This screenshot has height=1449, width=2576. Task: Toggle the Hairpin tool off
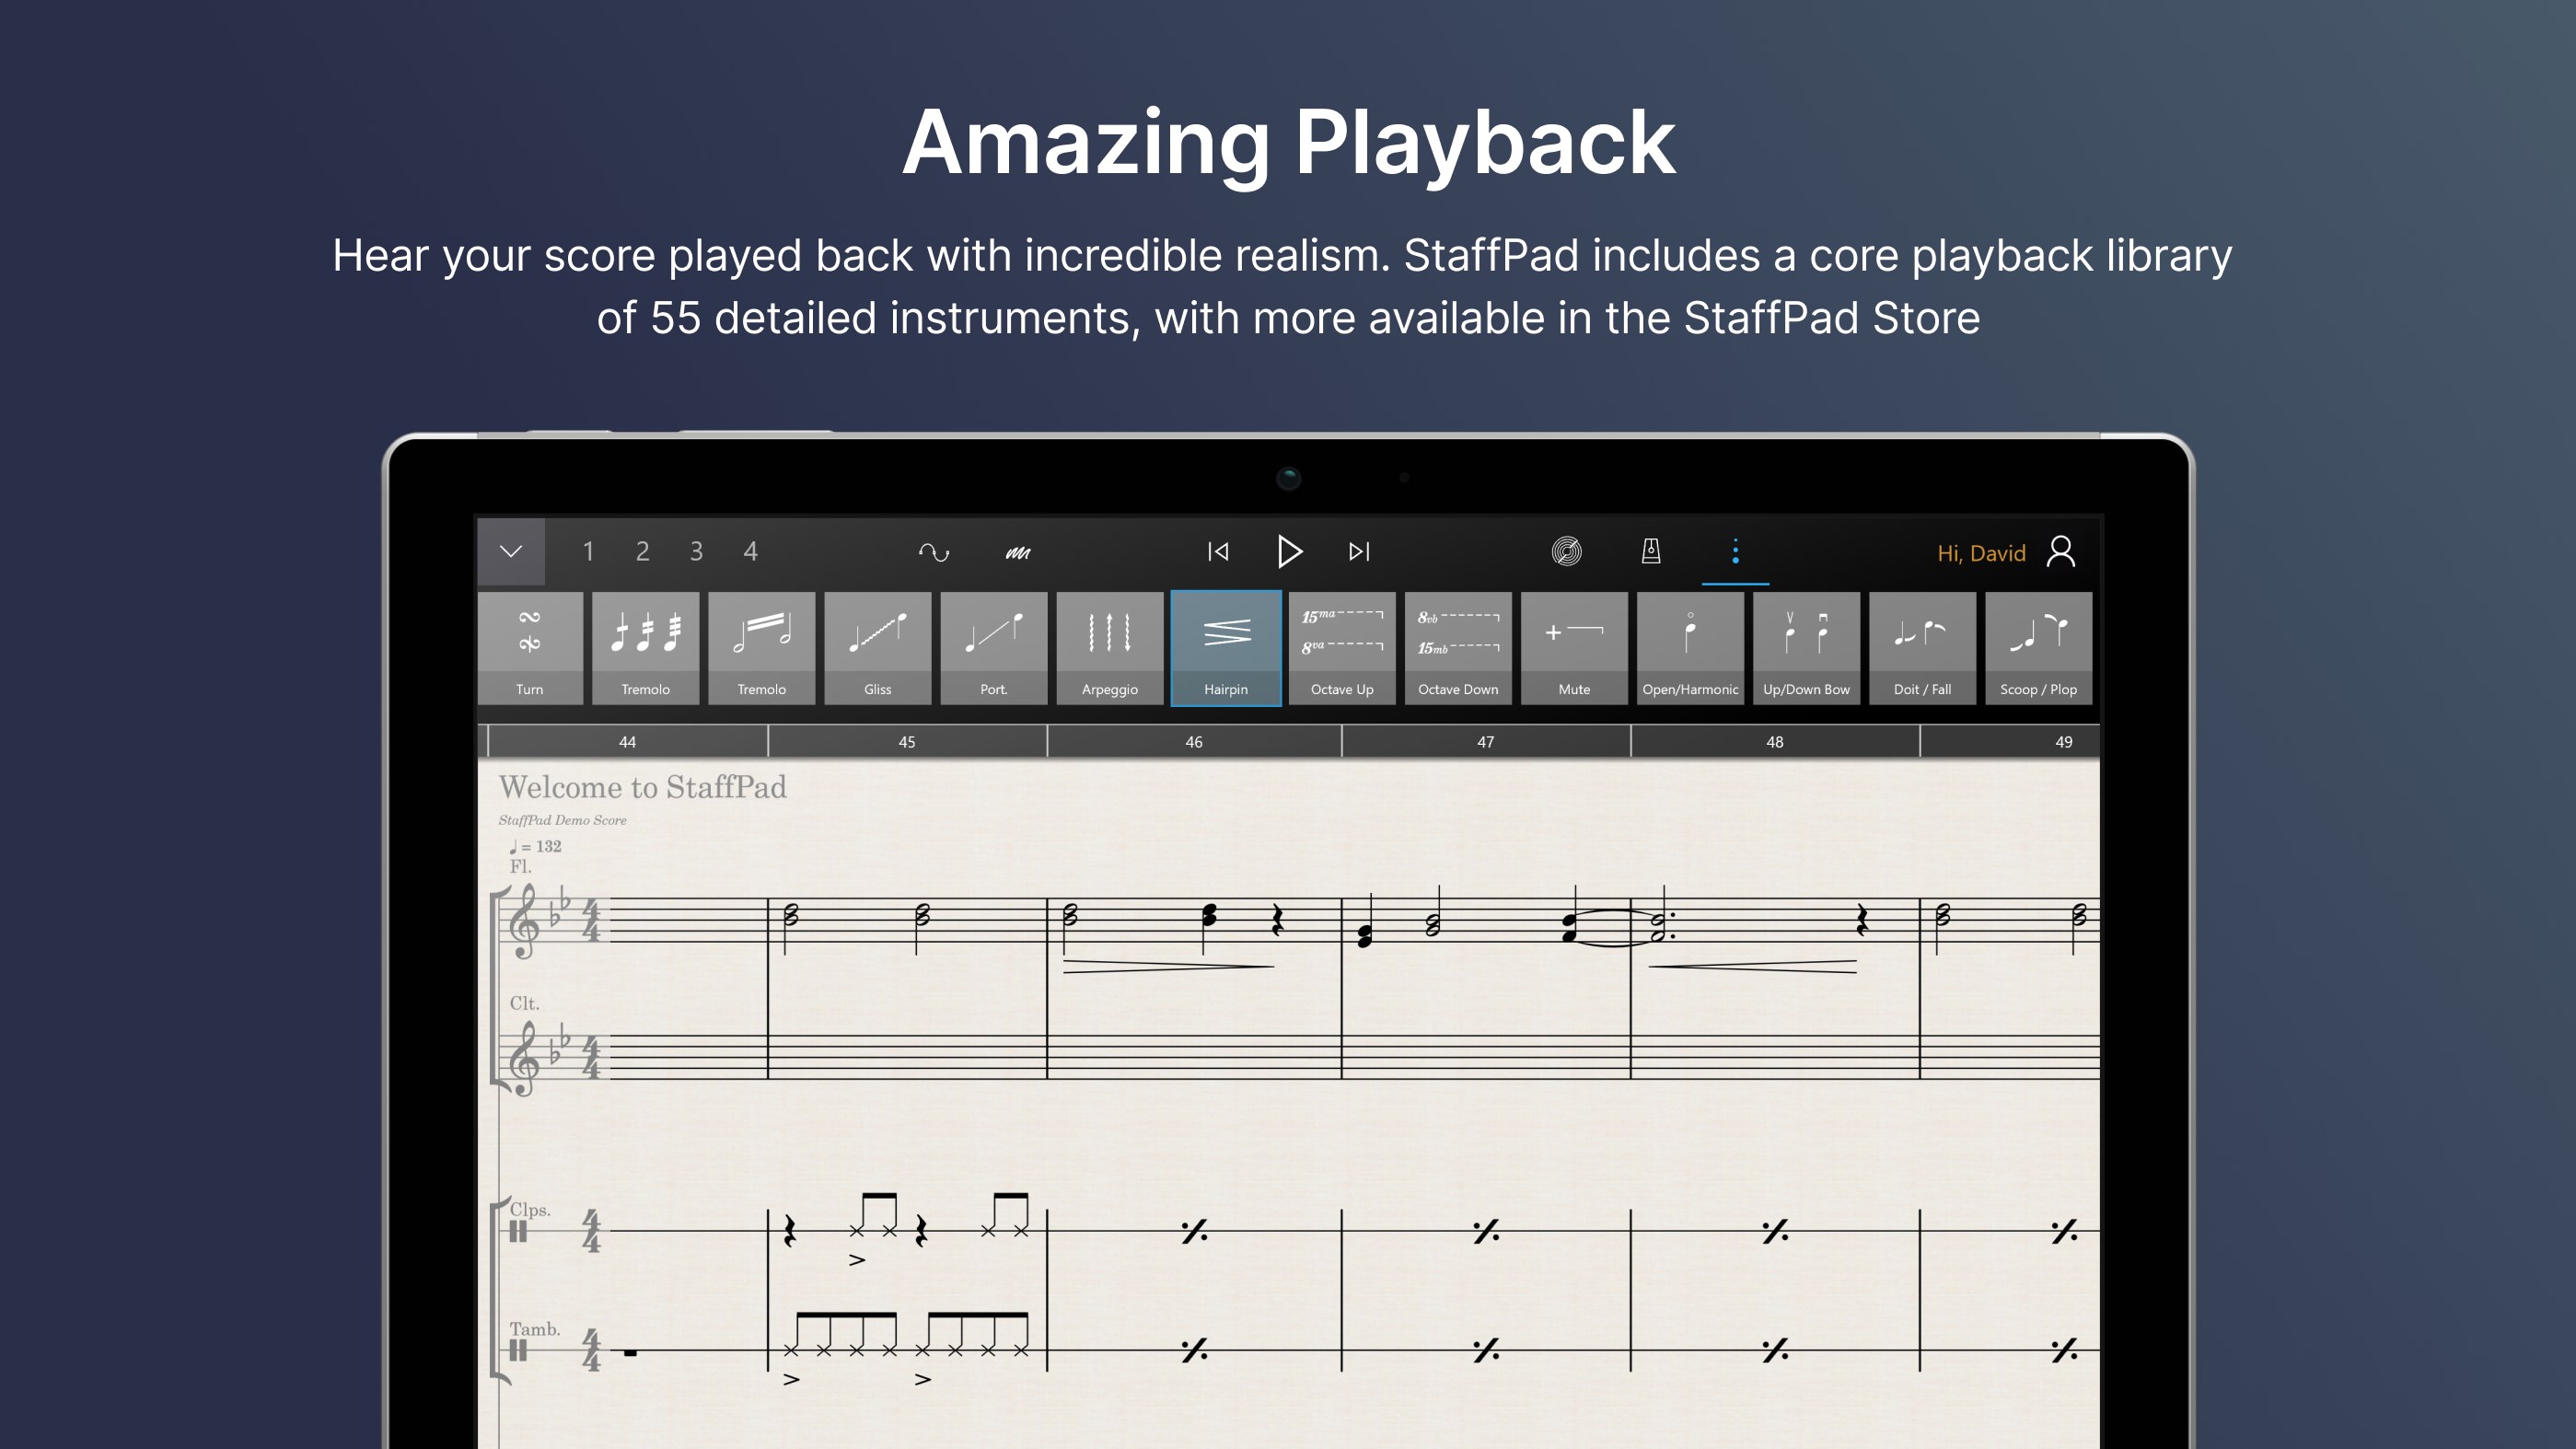pyautogui.click(x=1226, y=648)
